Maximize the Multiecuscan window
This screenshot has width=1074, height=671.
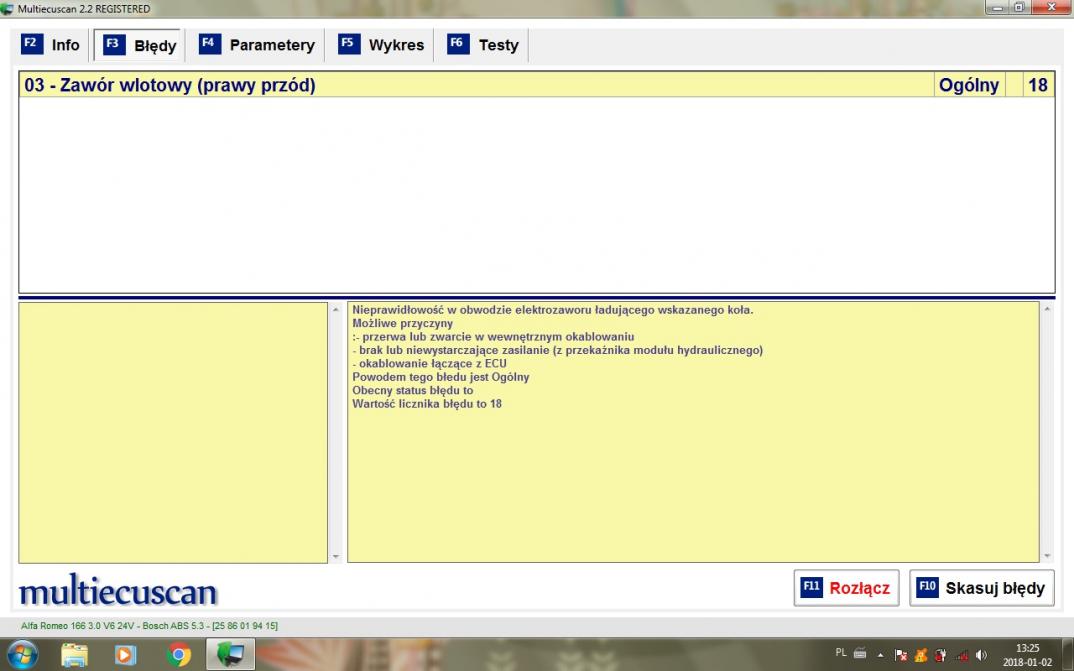pos(1019,8)
